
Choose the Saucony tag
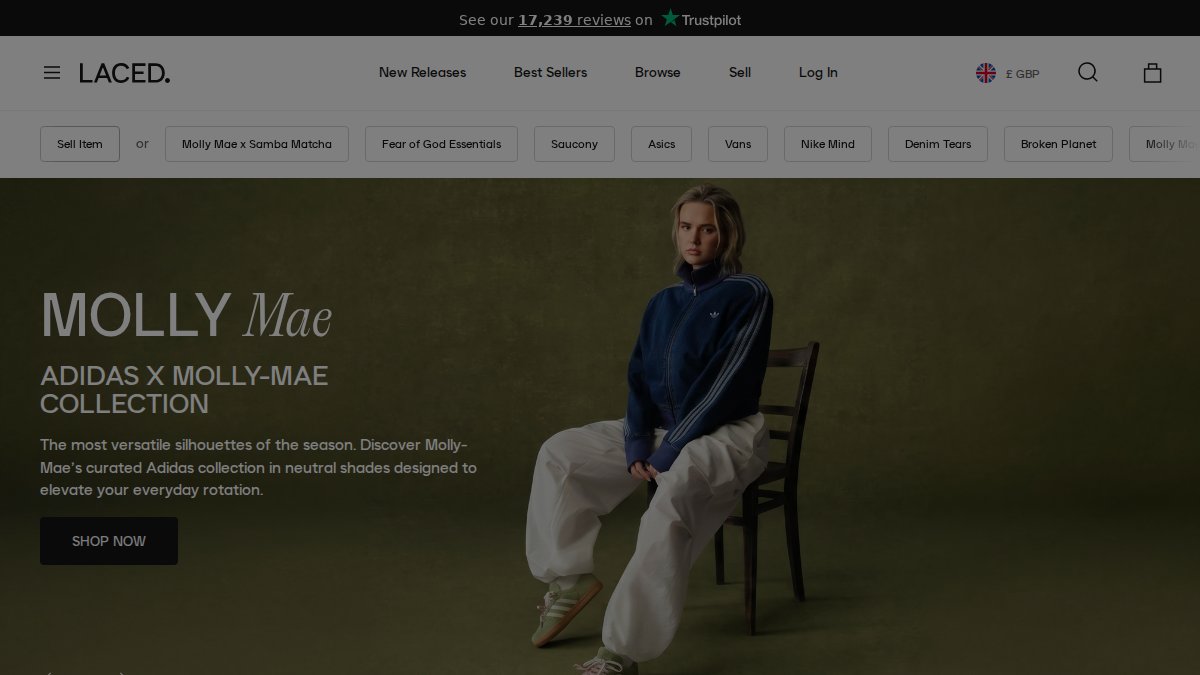coord(574,144)
